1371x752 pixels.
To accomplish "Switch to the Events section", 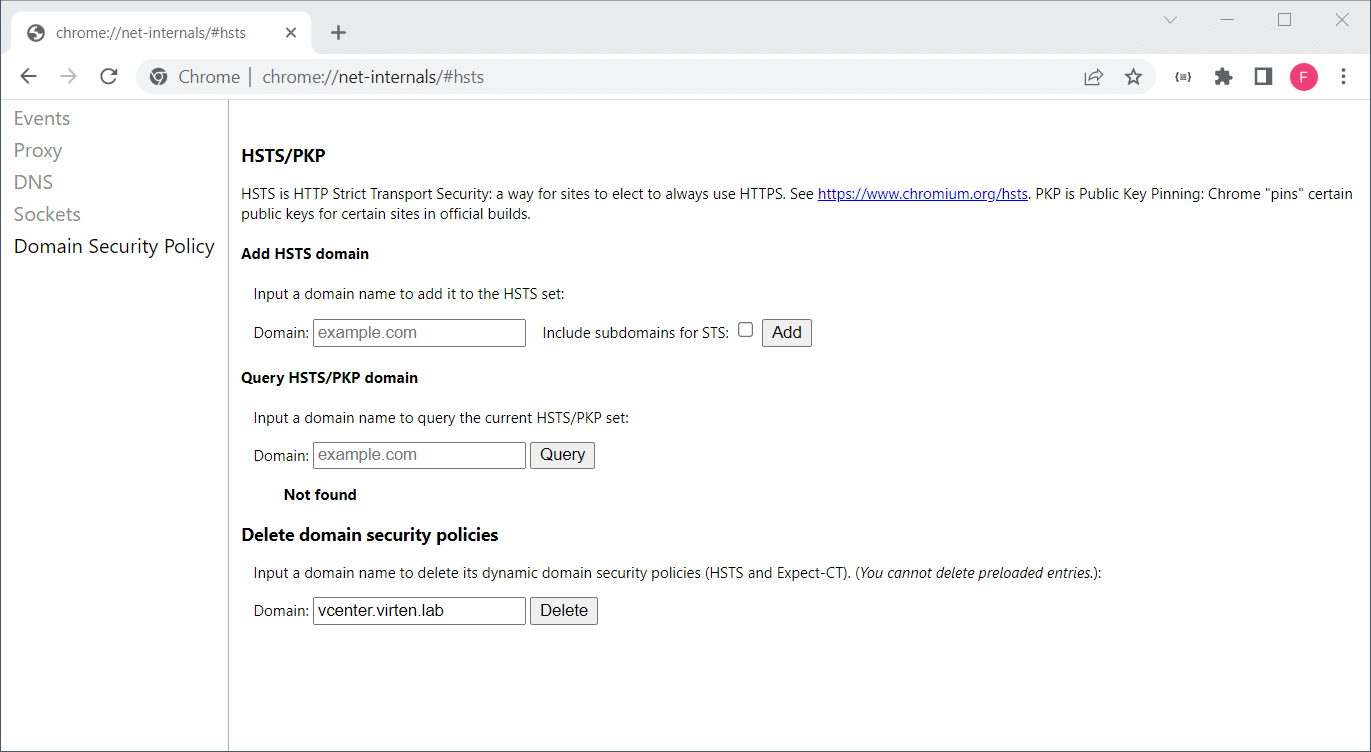I will 42,118.
